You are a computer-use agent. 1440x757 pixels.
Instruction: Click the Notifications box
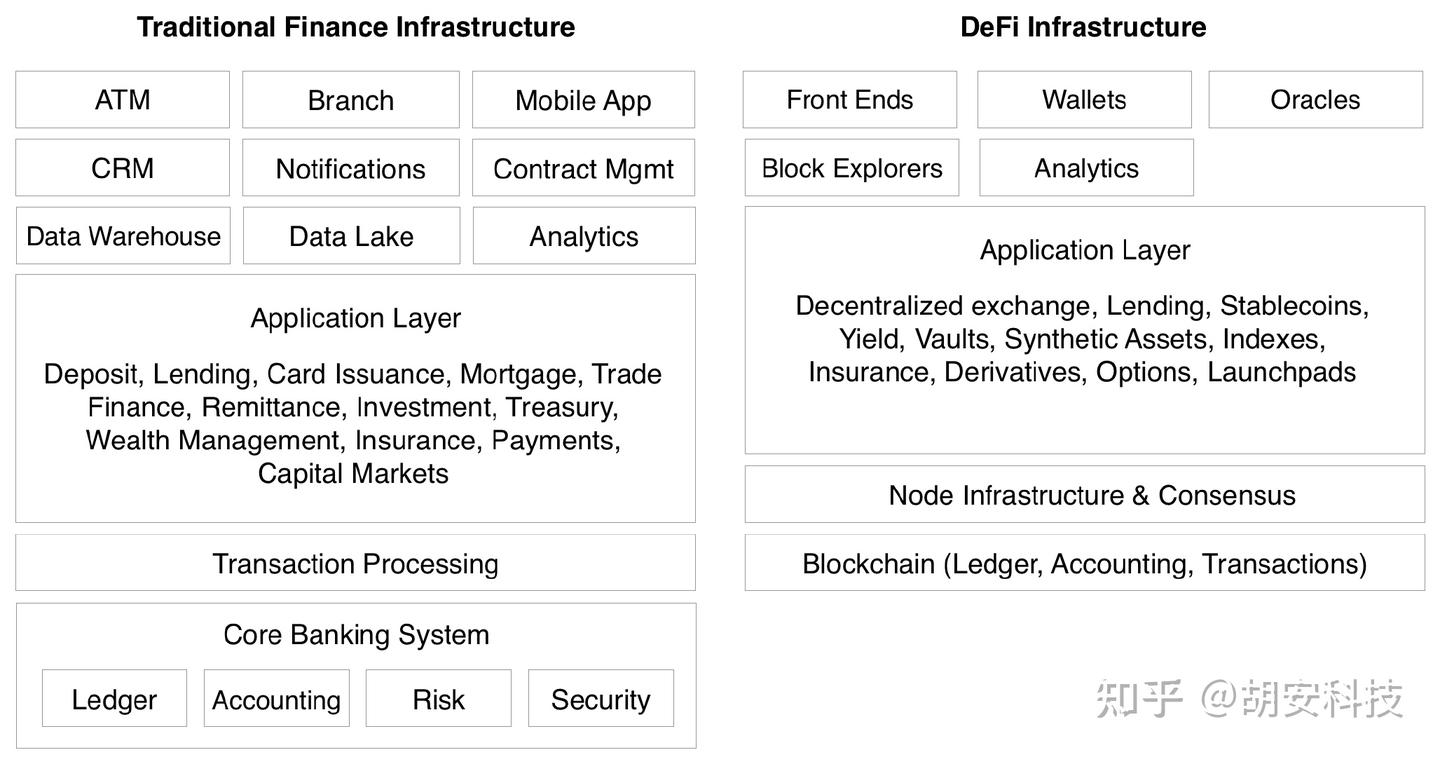coord(350,168)
